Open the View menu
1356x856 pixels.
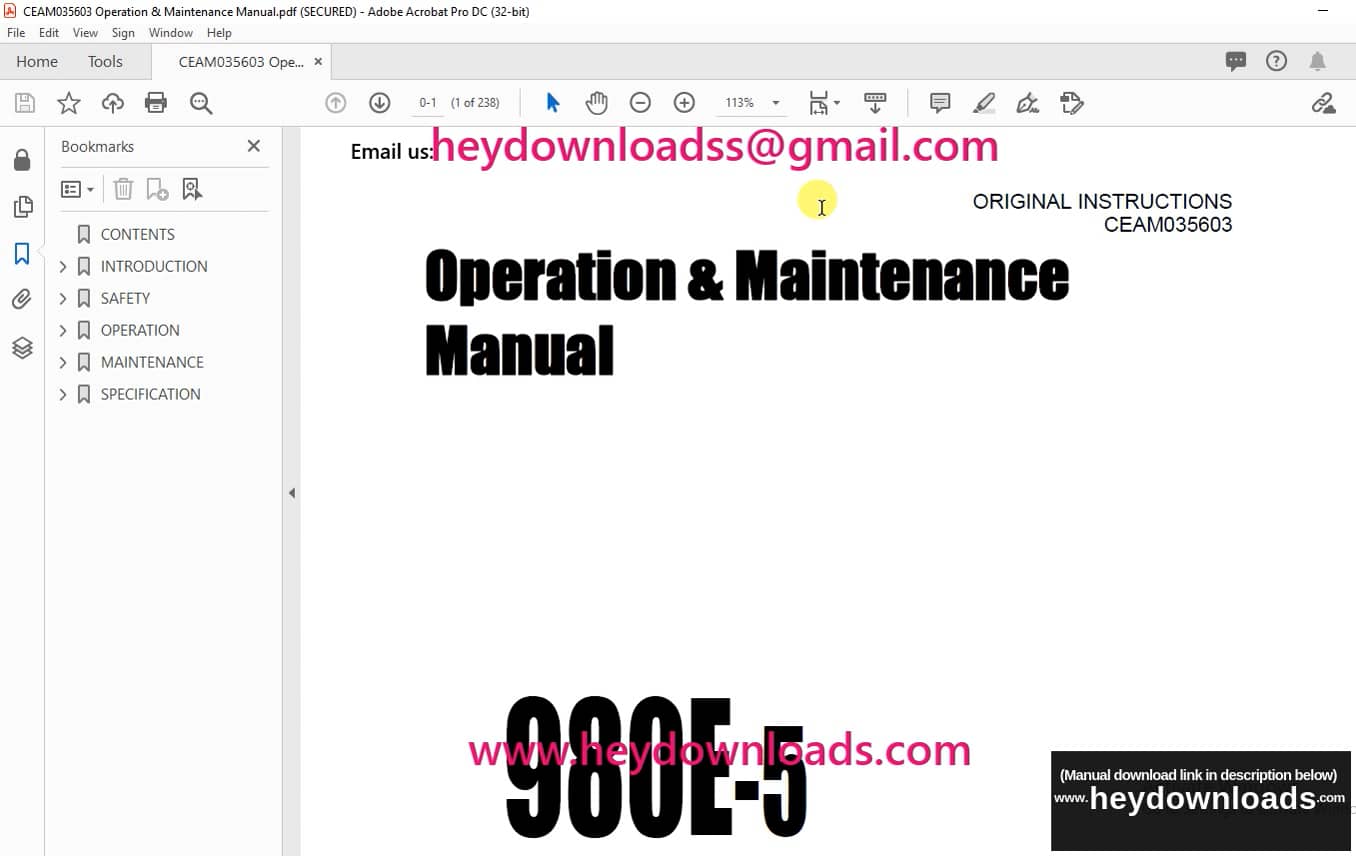click(x=85, y=33)
